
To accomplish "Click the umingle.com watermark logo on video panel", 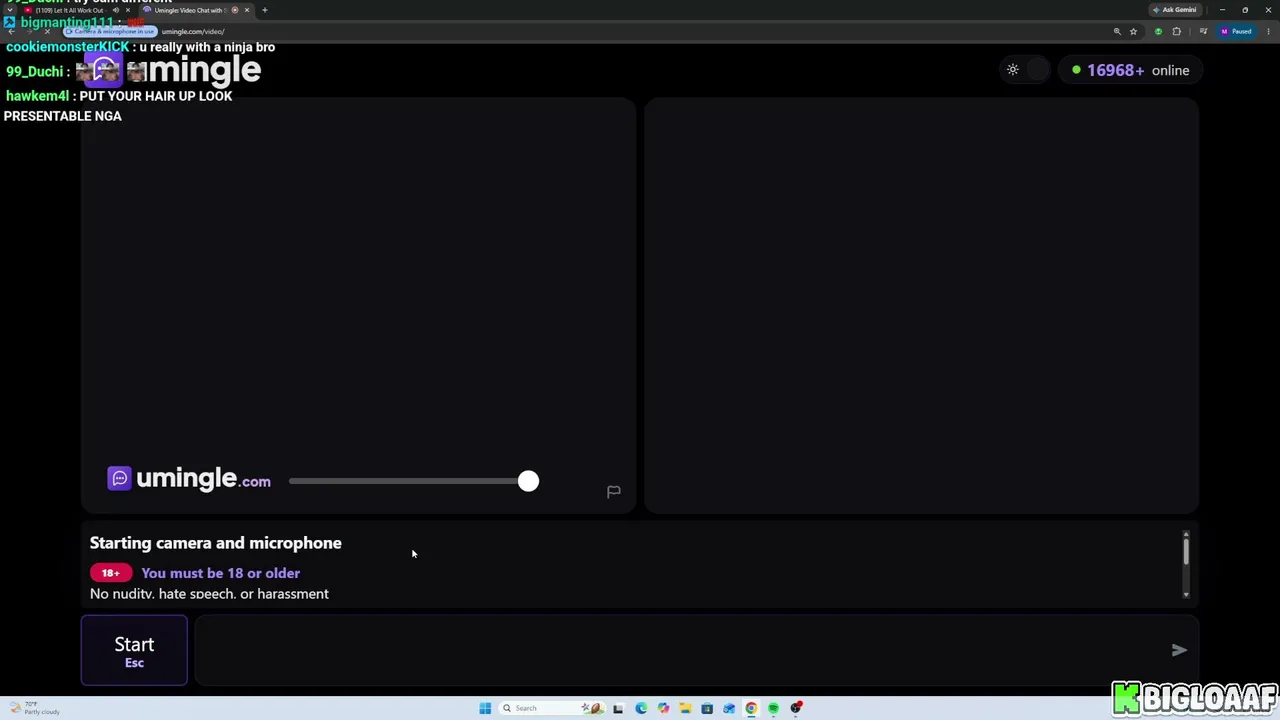I will point(189,479).
